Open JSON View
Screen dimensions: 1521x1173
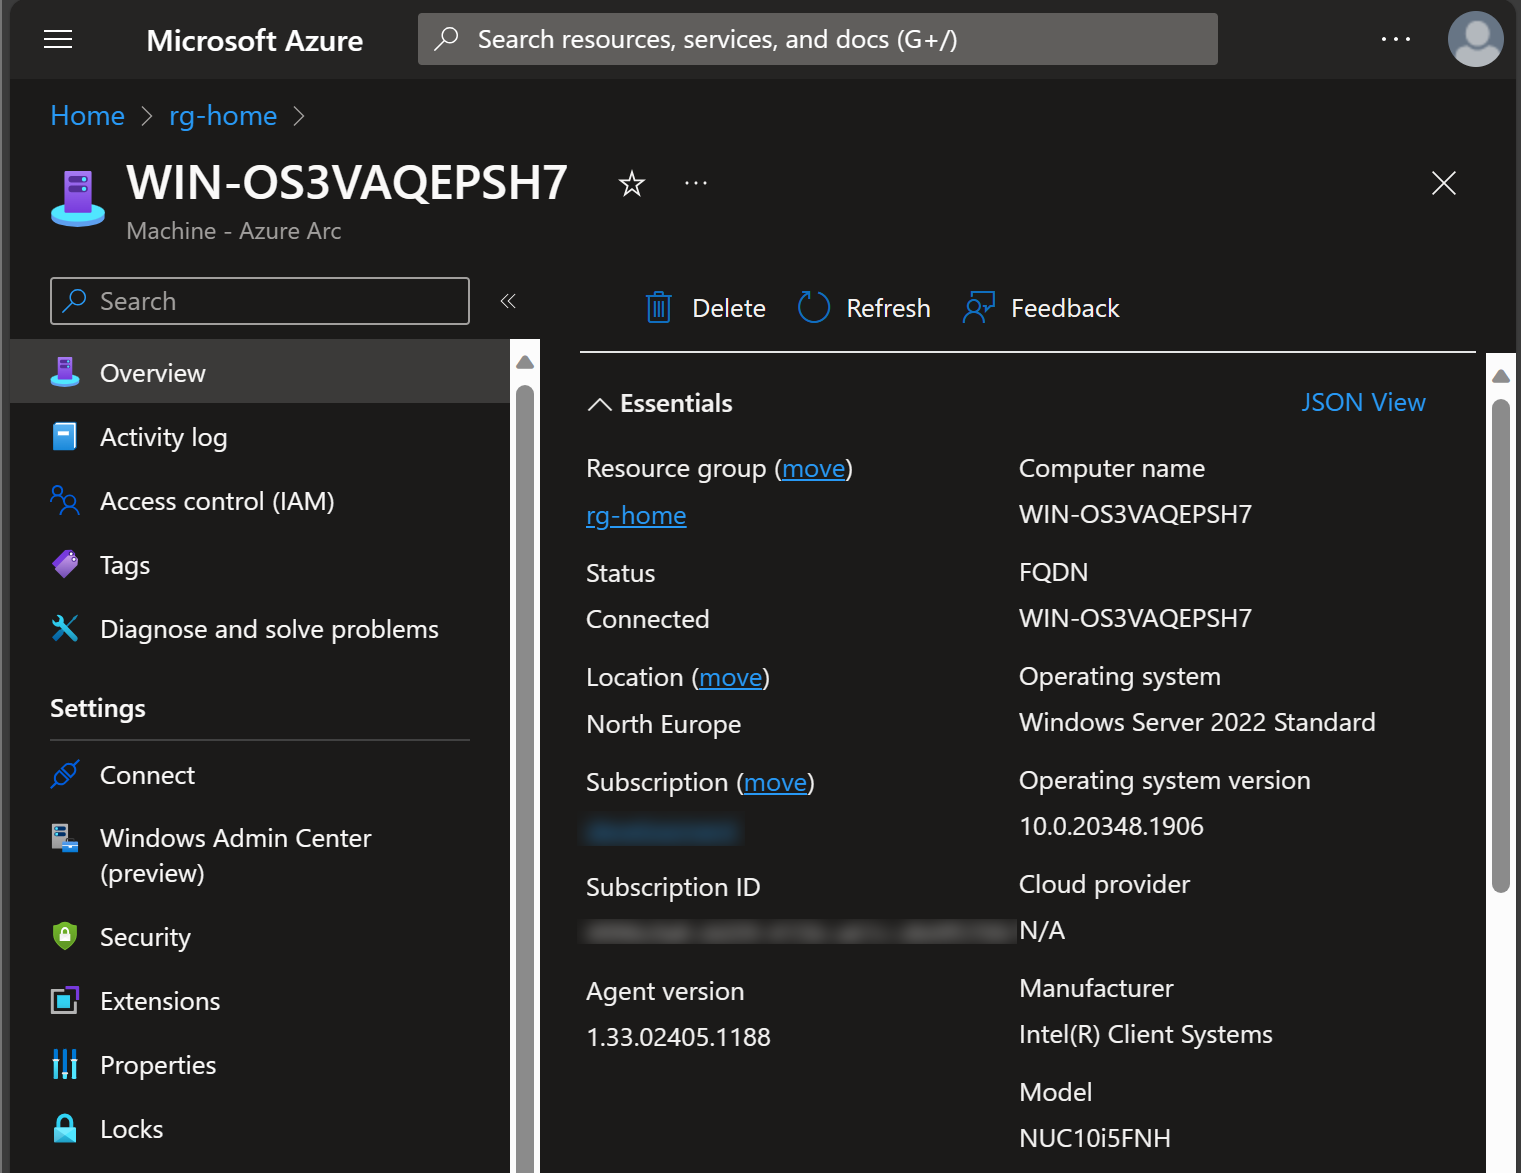click(1363, 402)
